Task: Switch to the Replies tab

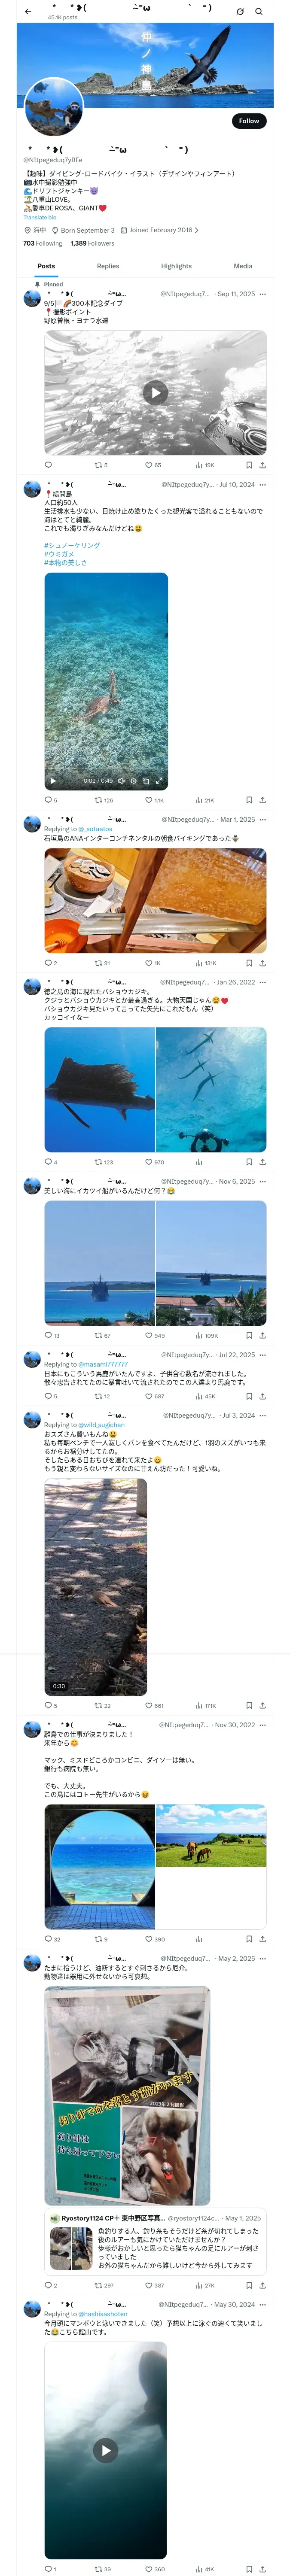Action: click(108, 266)
